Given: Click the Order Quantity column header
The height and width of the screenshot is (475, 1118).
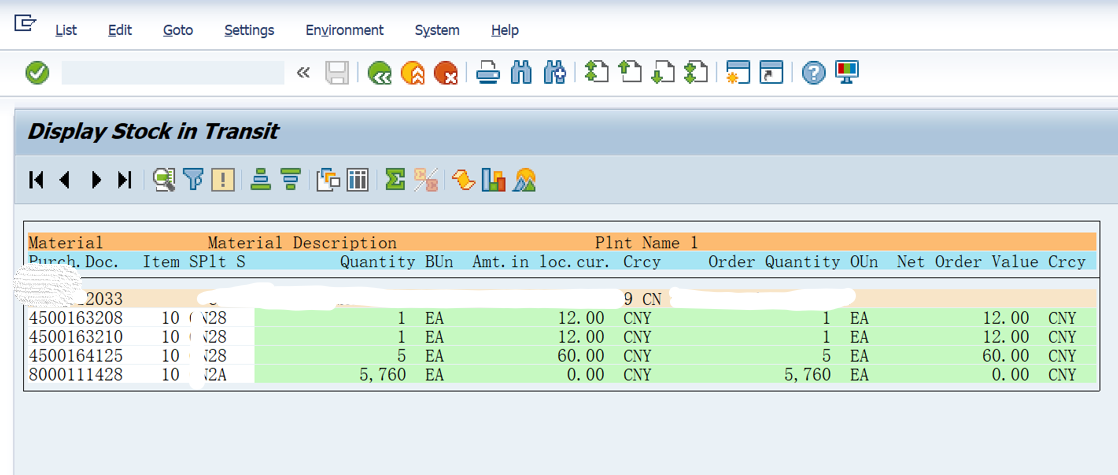Looking at the screenshot, I should pyautogui.click(x=774, y=262).
